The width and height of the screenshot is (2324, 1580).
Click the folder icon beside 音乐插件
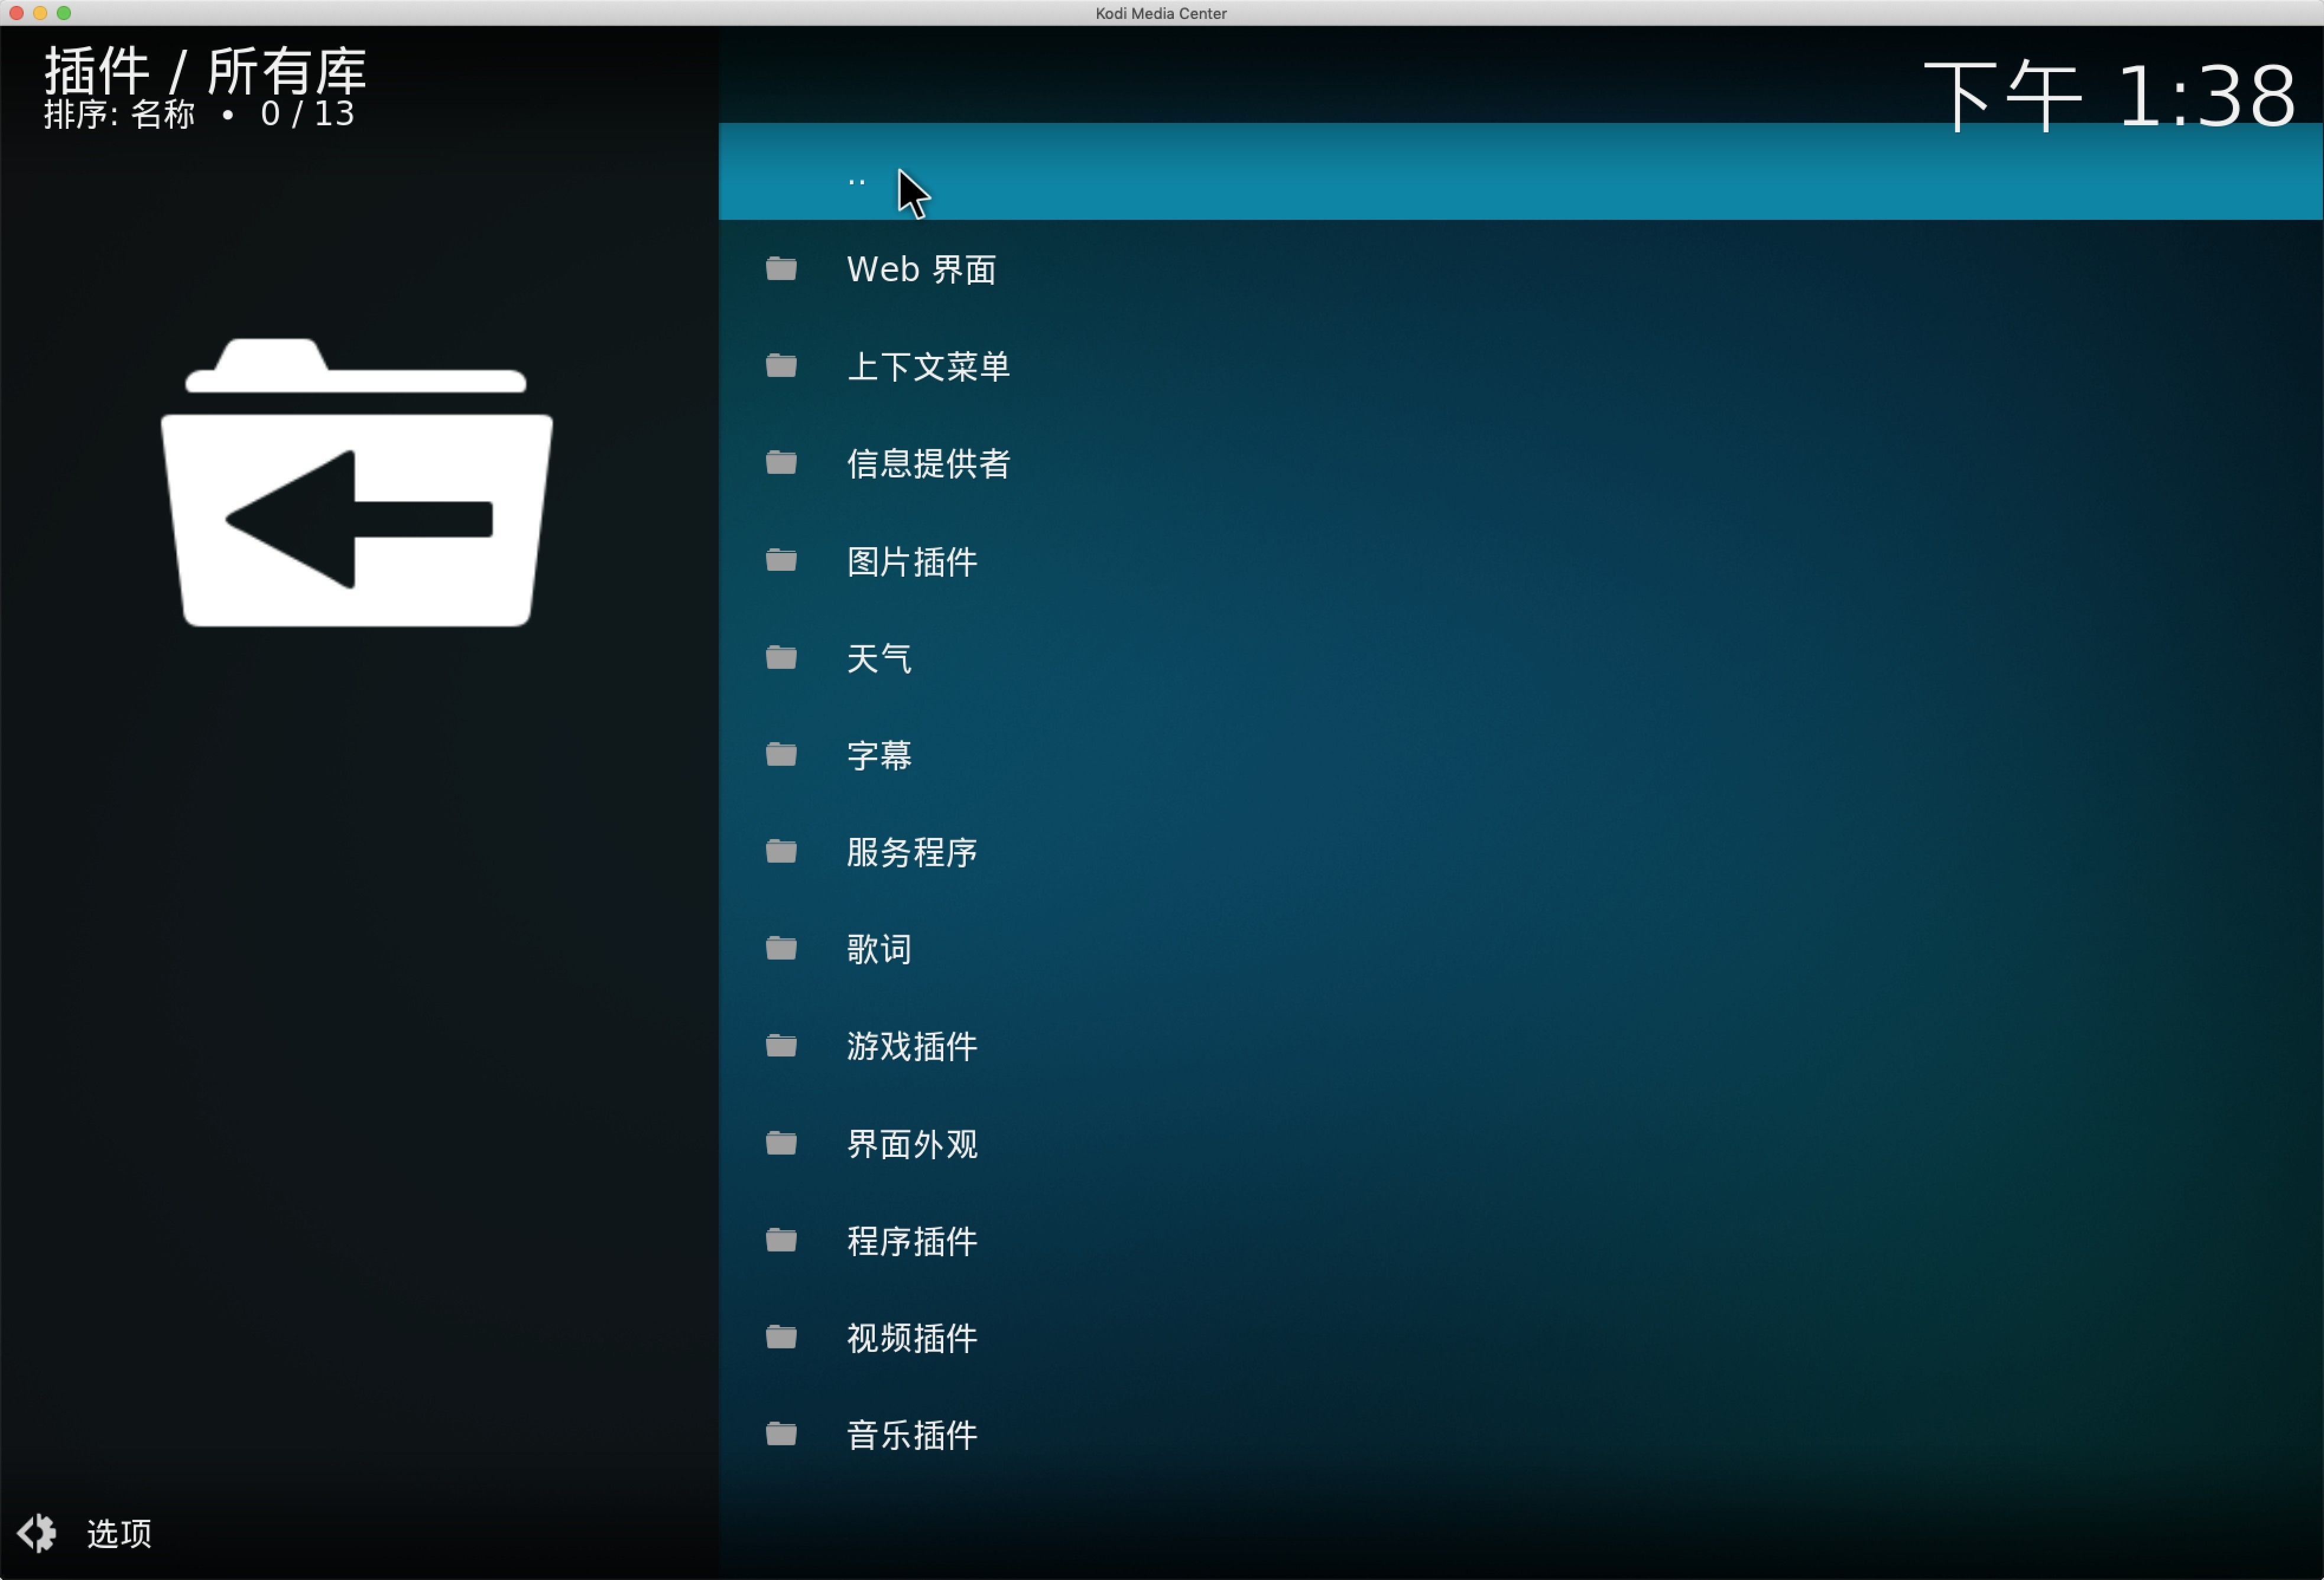tap(781, 1435)
